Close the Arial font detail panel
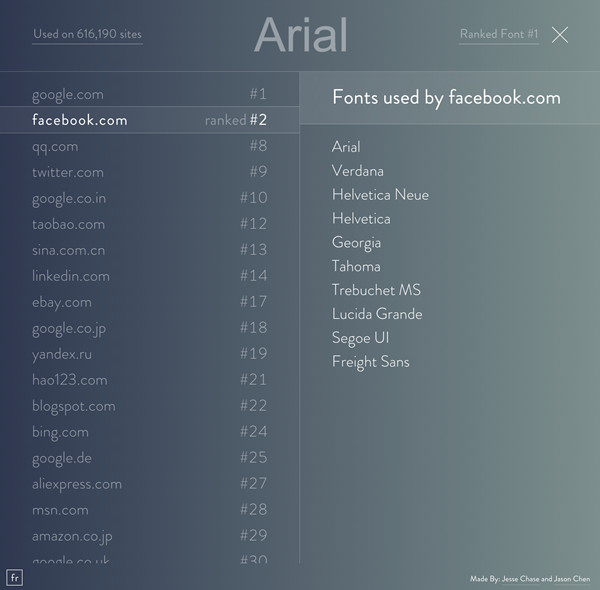This screenshot has width=600, height=590. point(560,35)
